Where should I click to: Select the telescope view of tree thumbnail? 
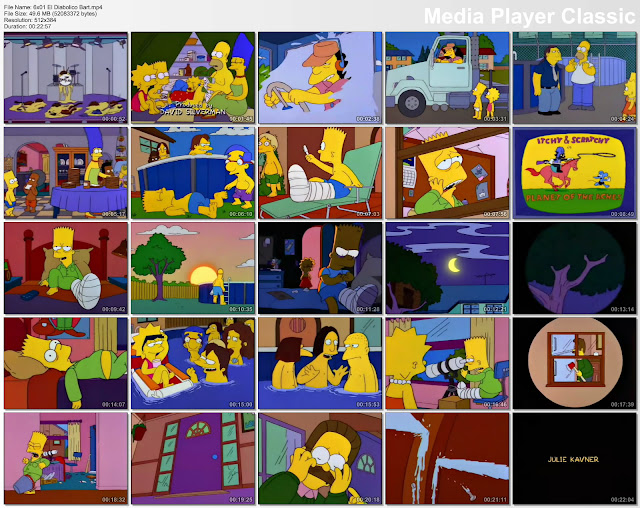pos(575,268)
